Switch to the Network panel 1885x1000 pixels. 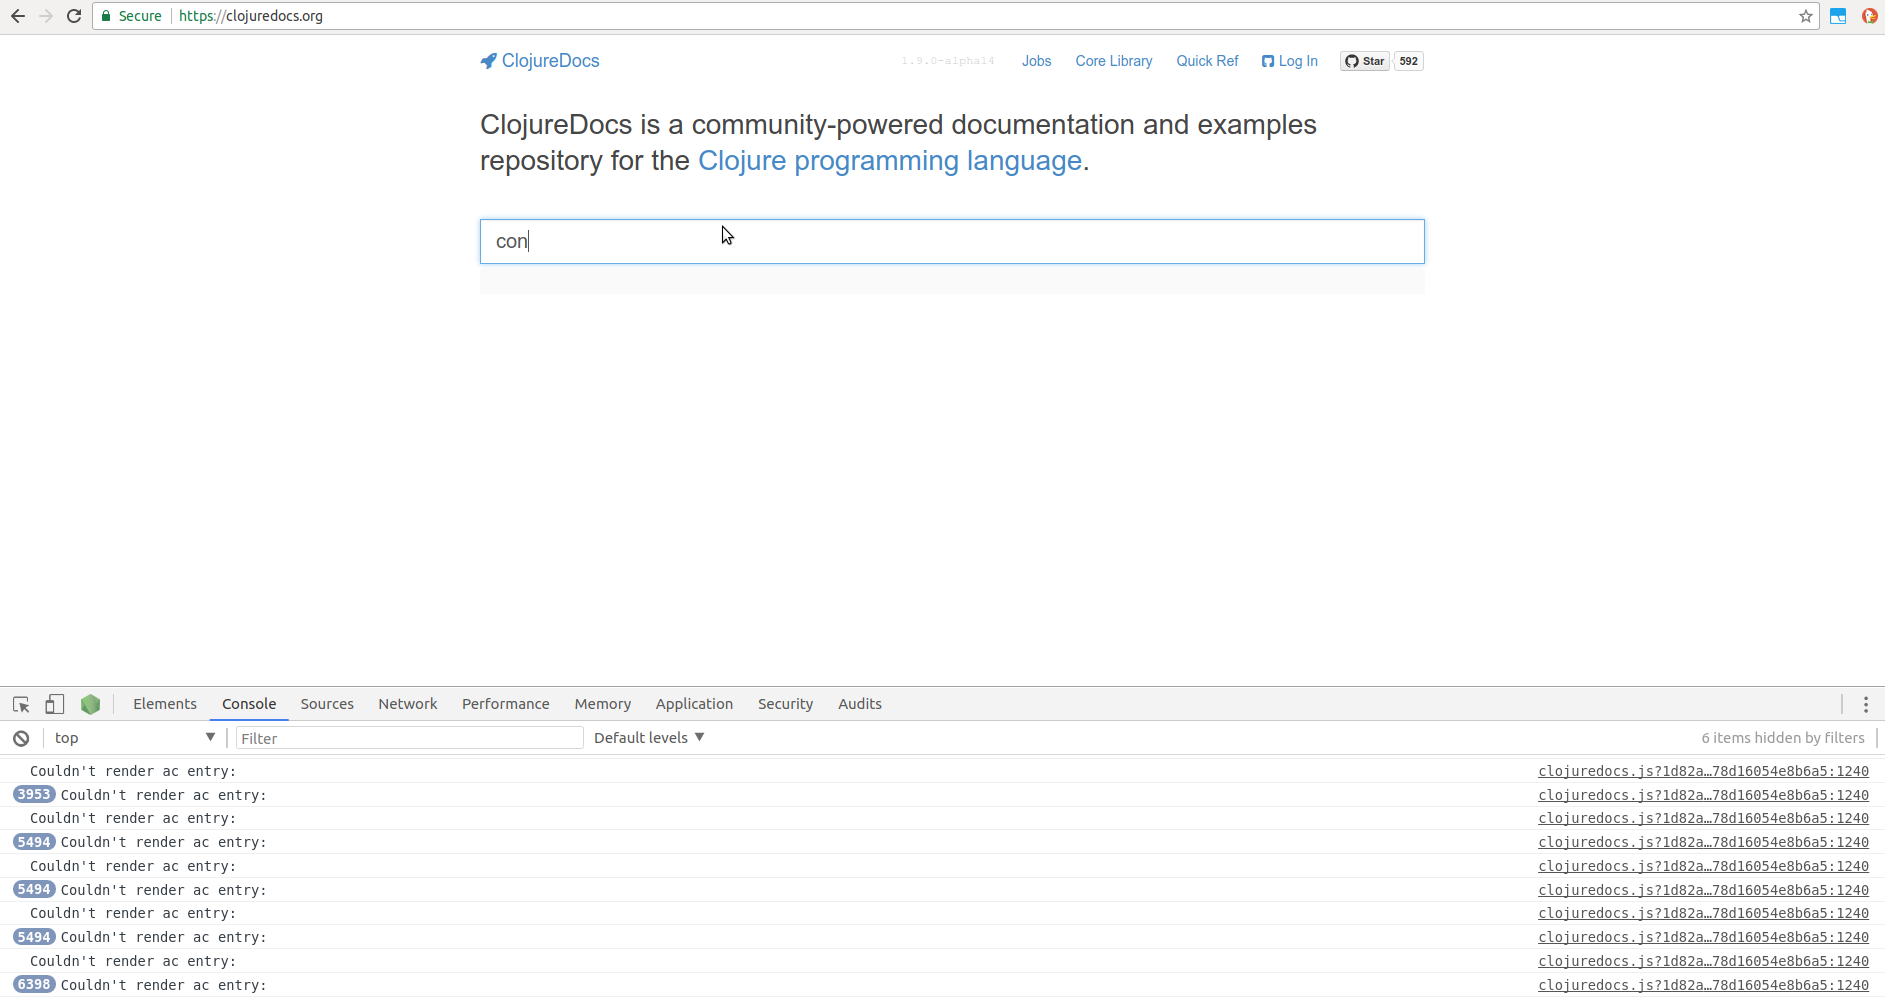tap(407, 703)
